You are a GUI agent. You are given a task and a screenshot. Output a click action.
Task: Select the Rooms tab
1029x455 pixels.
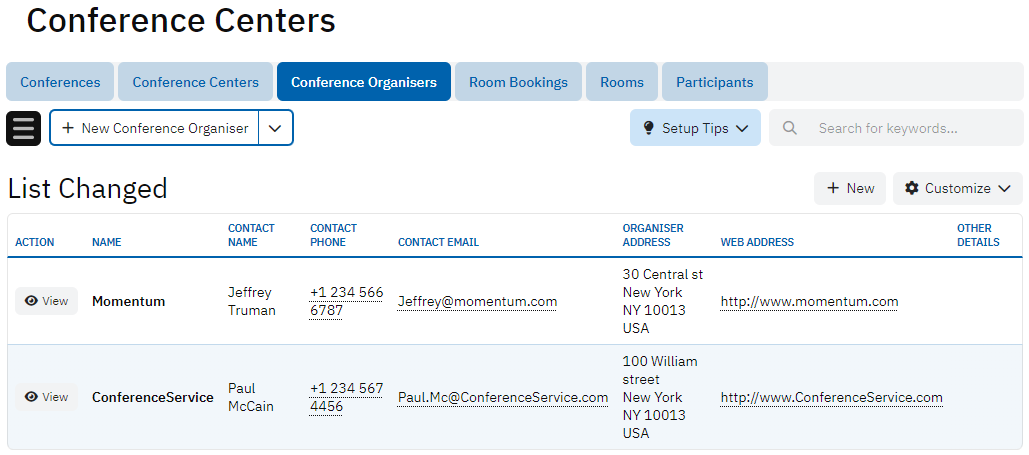coord(622,82)
